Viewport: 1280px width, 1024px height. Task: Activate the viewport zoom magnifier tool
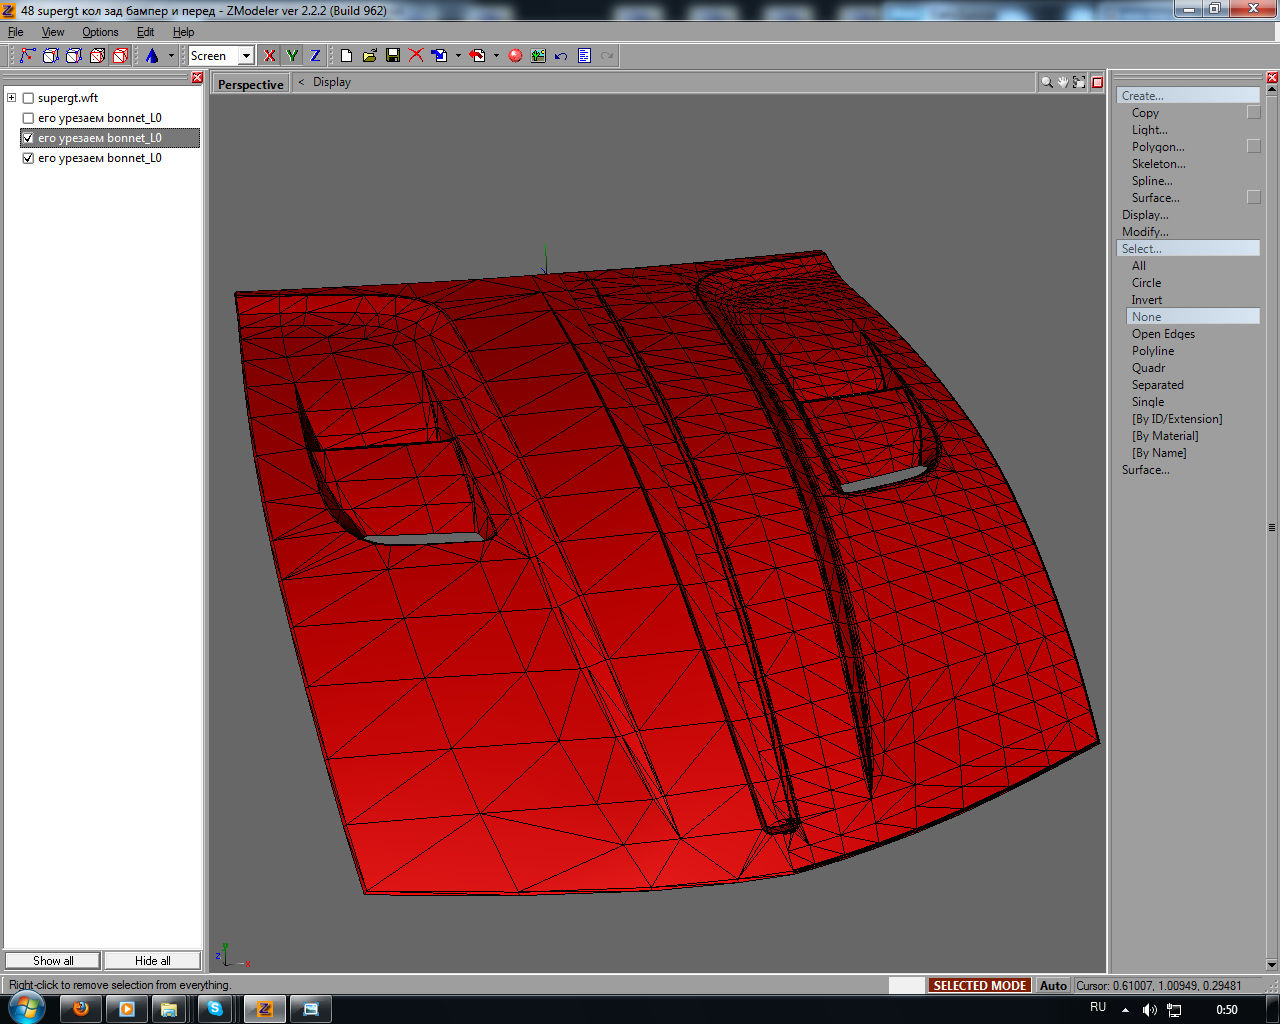[x=1046, y=82]
